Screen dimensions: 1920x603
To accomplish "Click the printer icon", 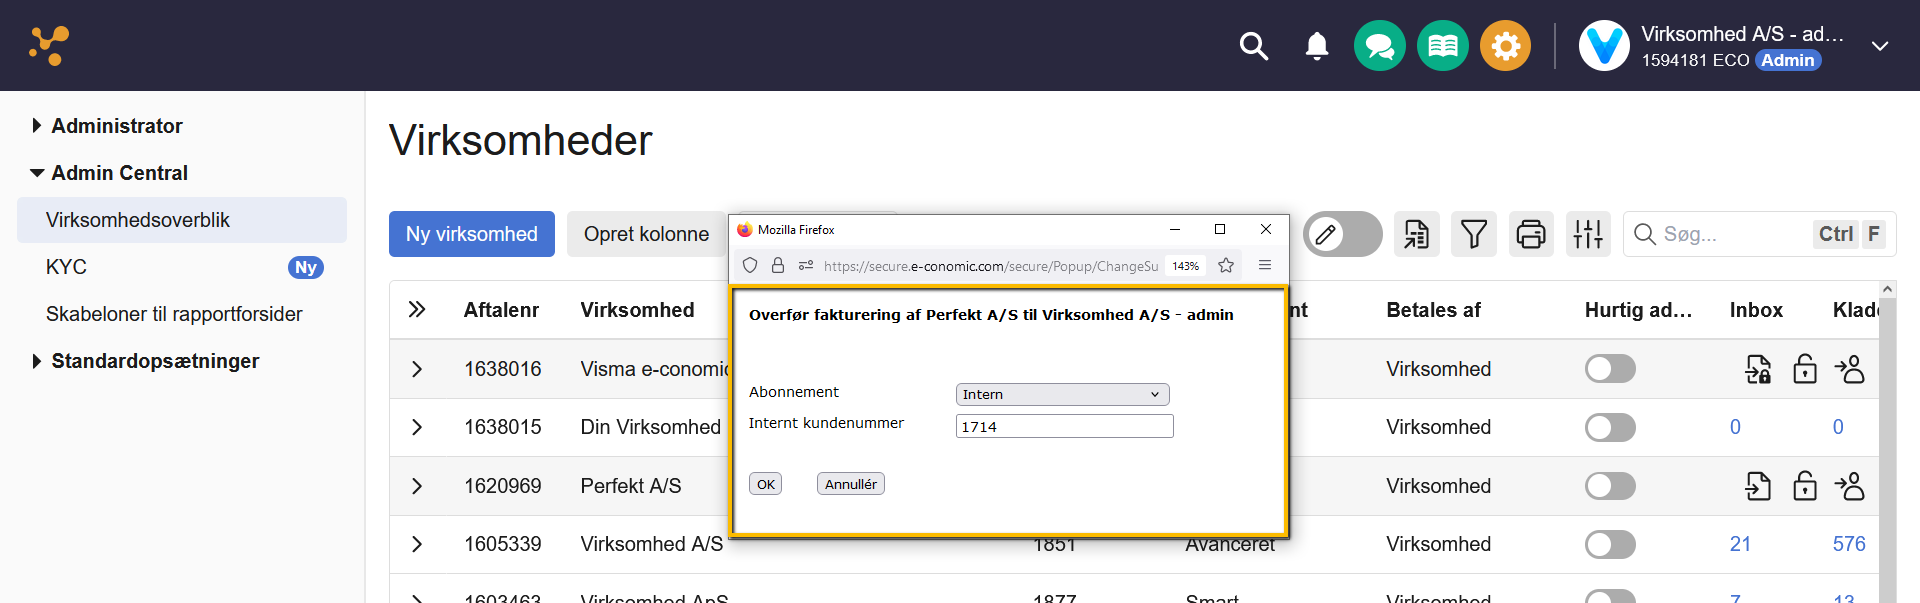I will pos(1530,234).
